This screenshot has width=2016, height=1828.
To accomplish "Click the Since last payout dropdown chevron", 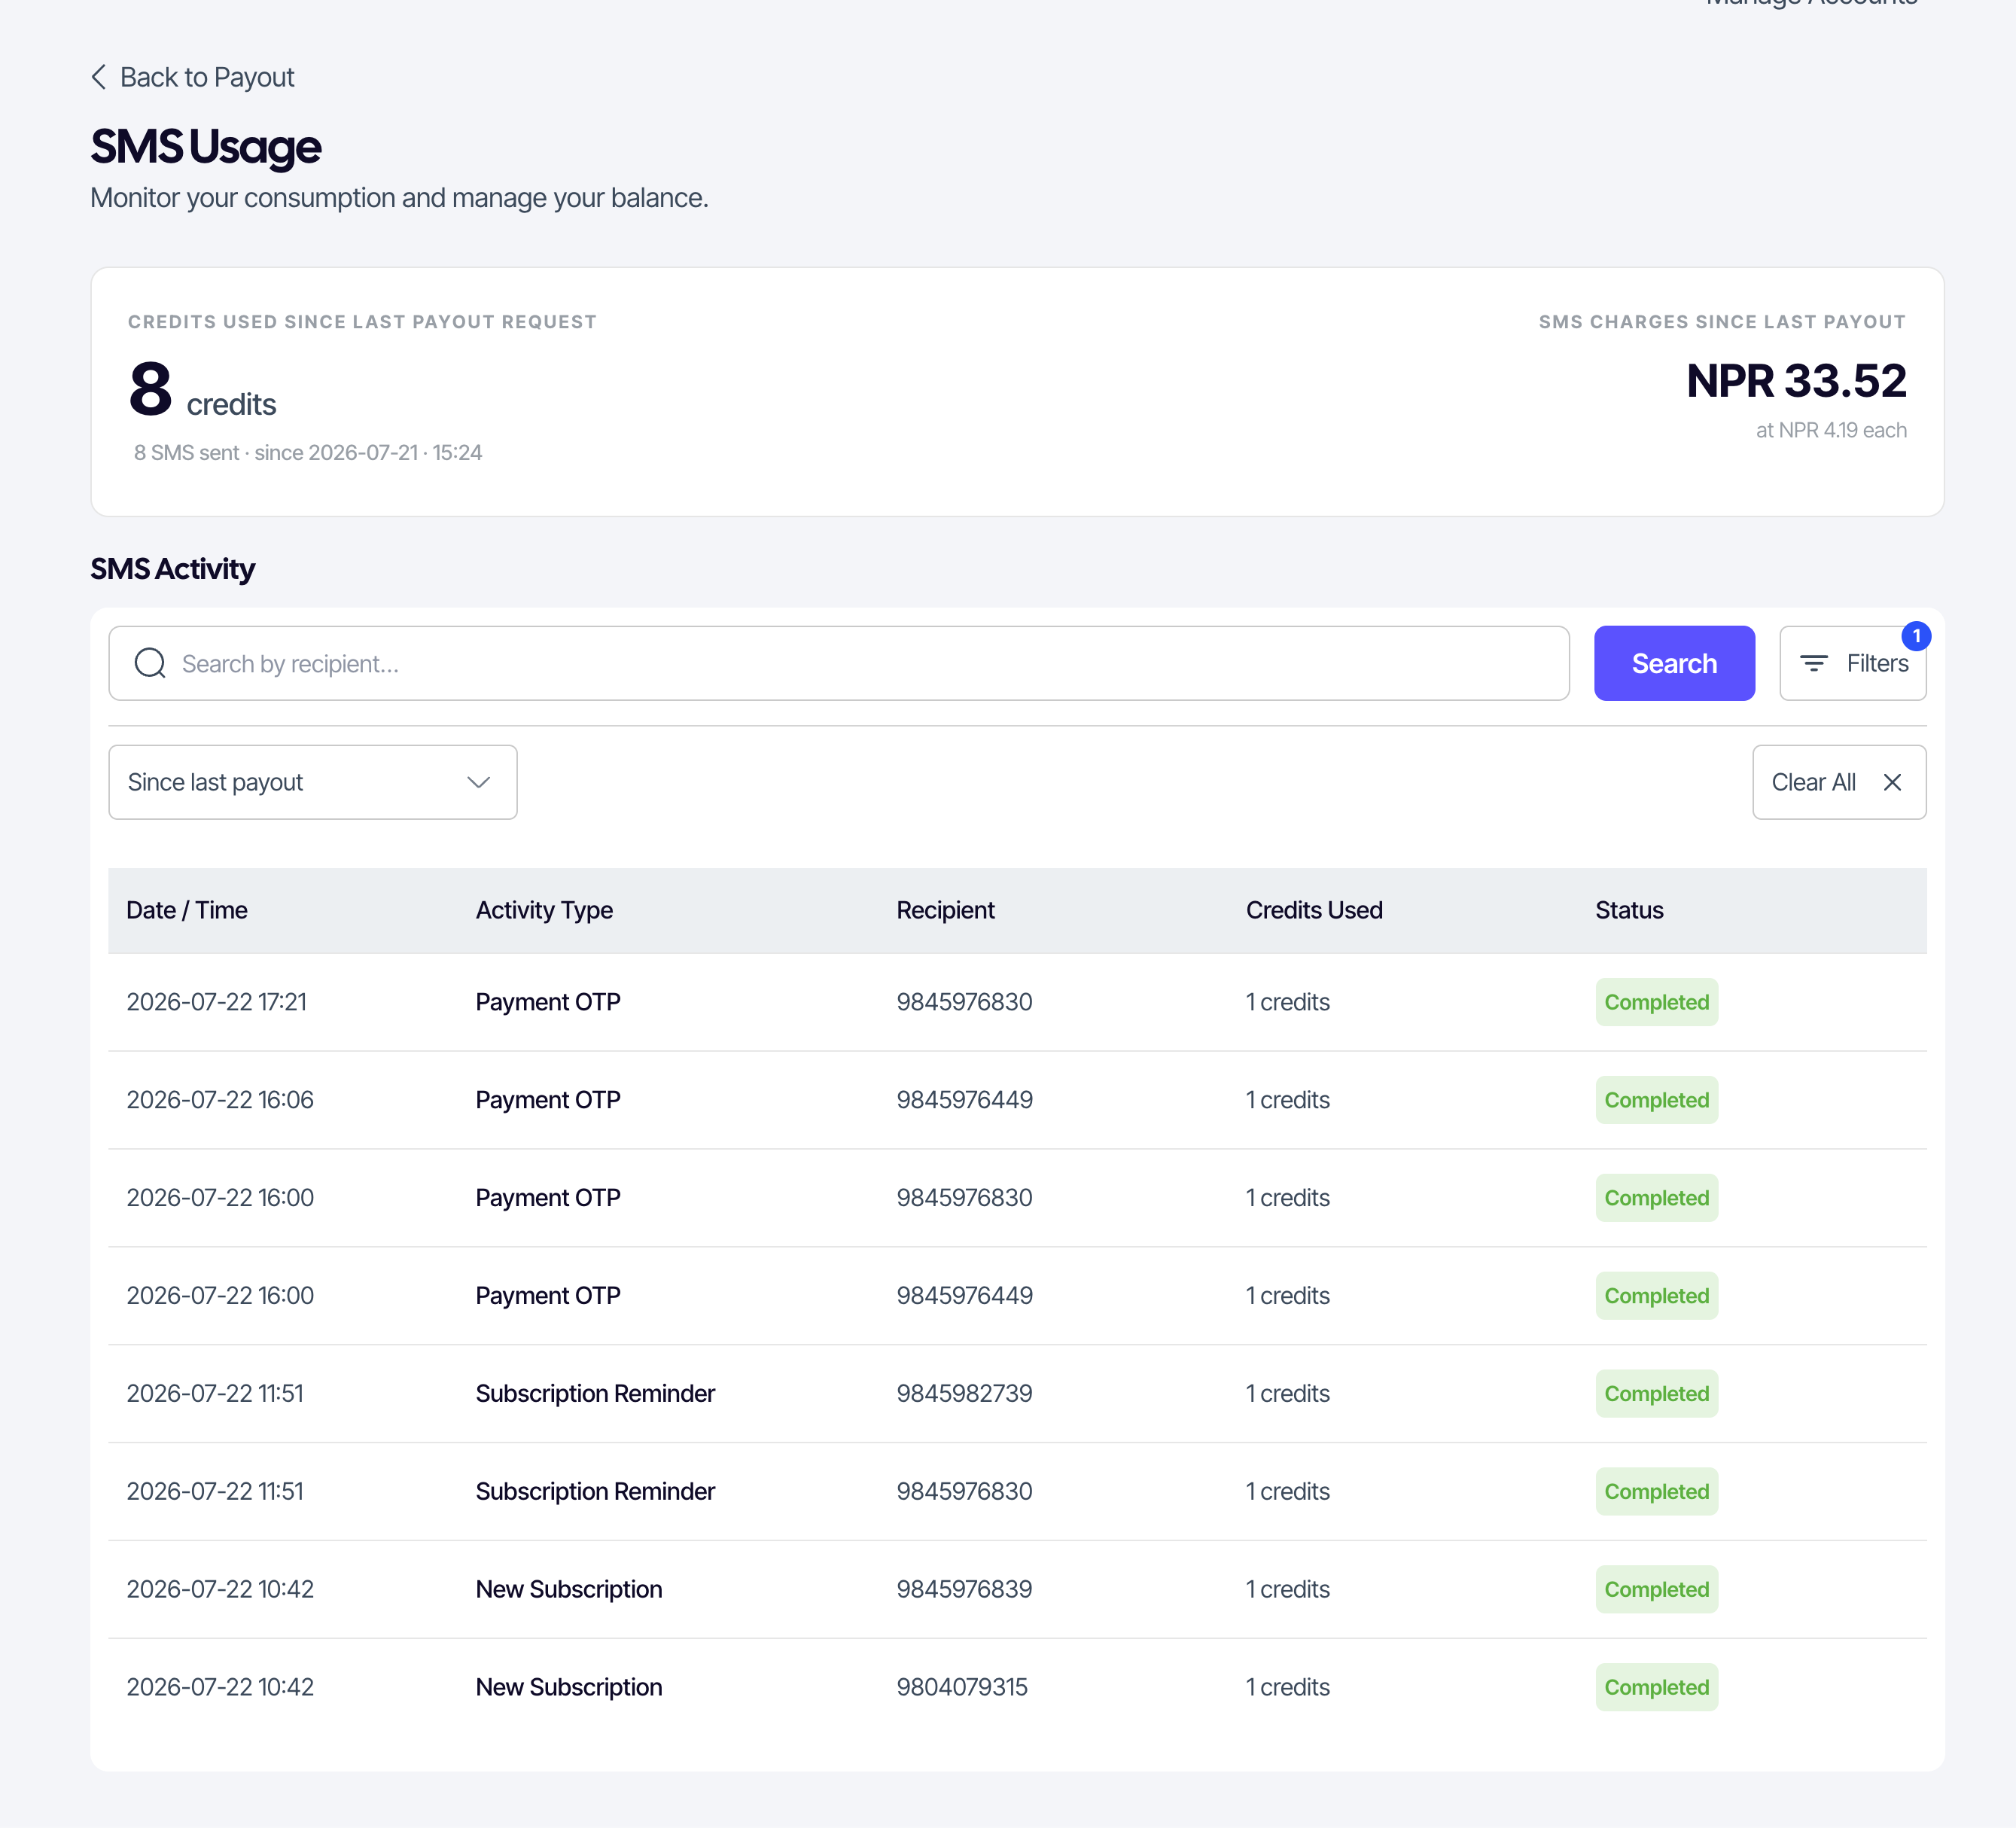I will [478, 782].
